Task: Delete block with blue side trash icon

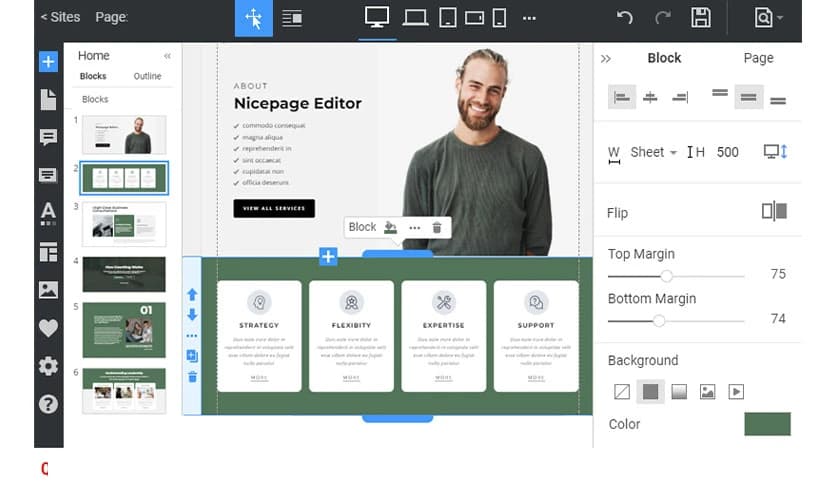Action: point(192,377)
